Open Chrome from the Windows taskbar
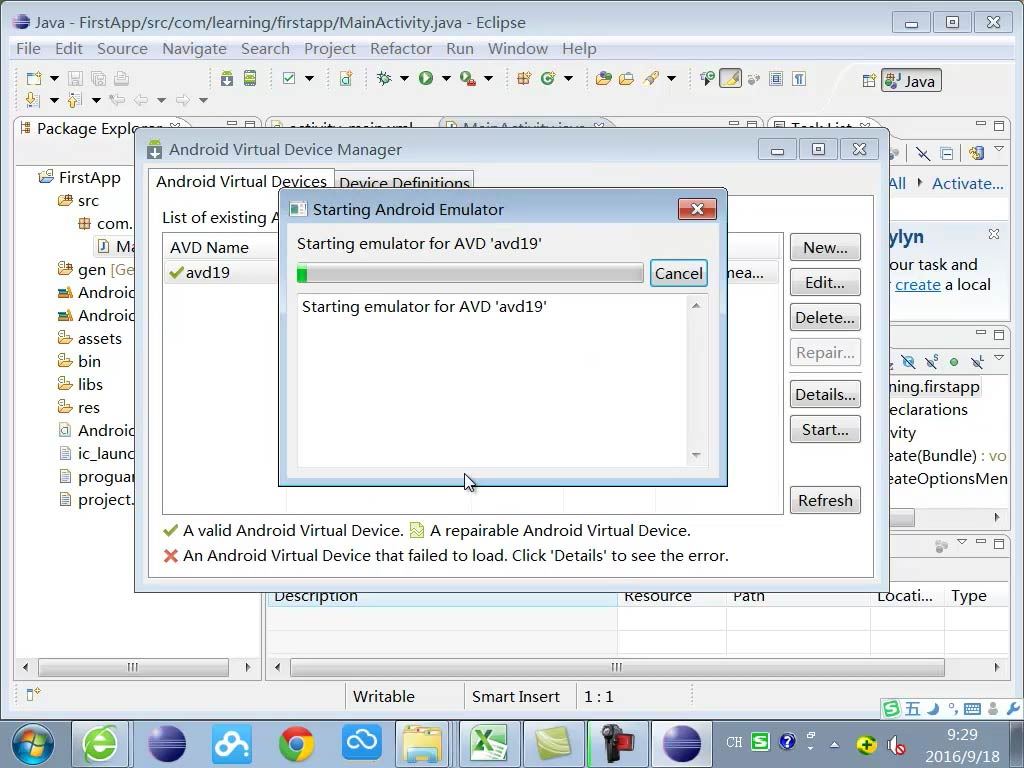The image size is (1024, 768). pos(296,744)
